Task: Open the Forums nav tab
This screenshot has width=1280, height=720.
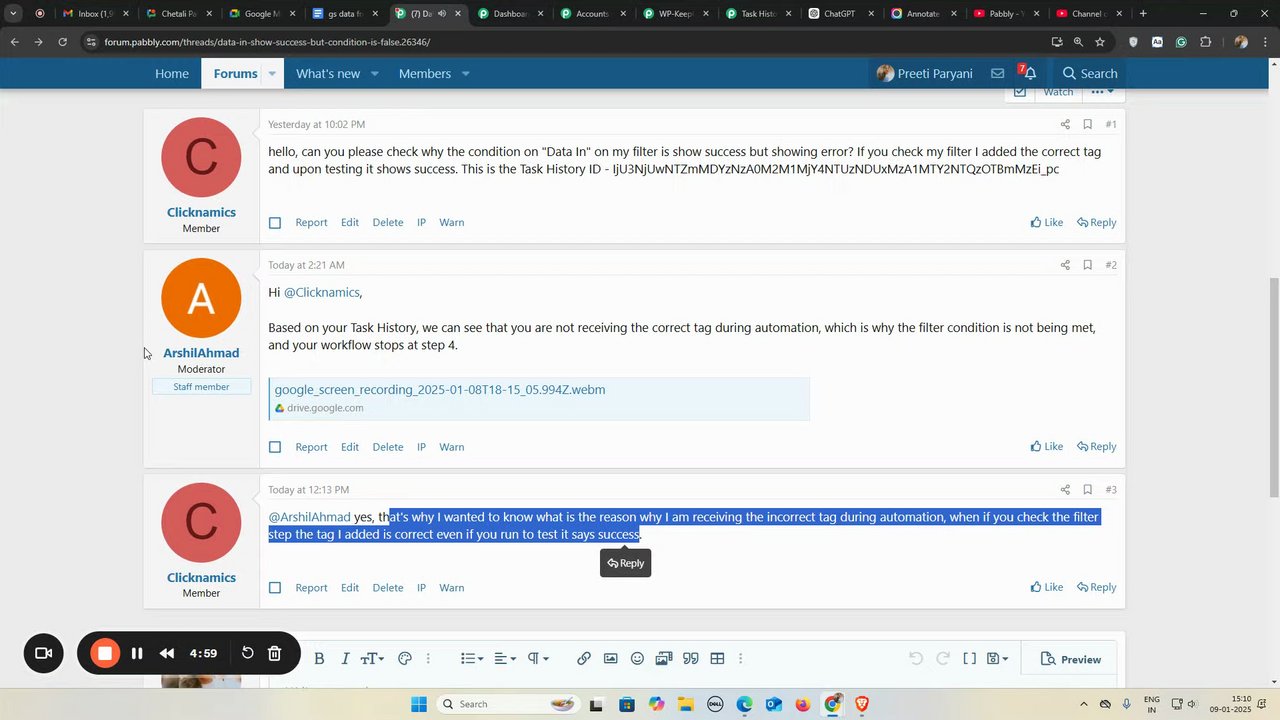Action: (236, 74)
